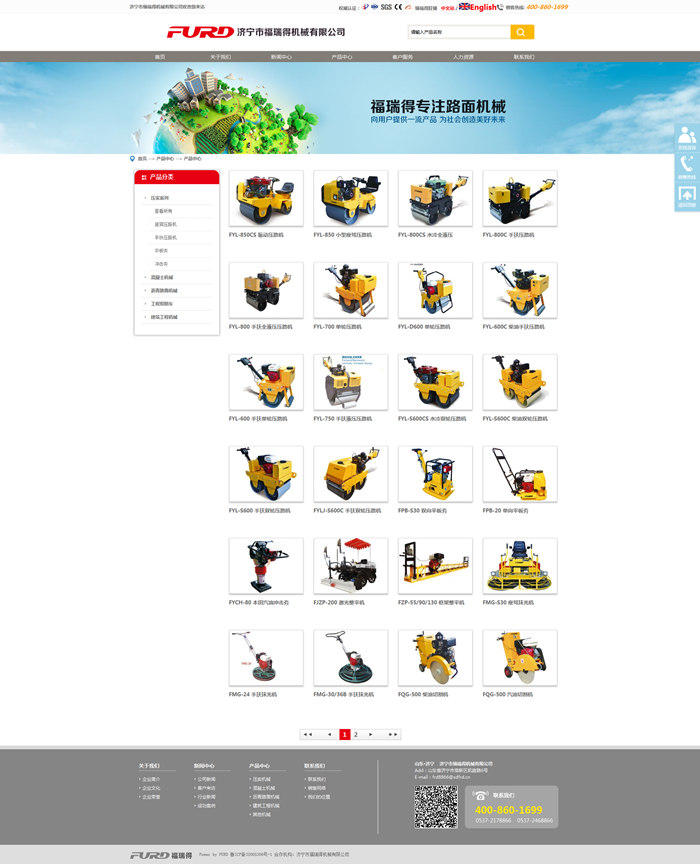This screenshot has width=700, height=864.
Task: Open 产品中心 in the gray navigation bar
Action: (341, 57)
